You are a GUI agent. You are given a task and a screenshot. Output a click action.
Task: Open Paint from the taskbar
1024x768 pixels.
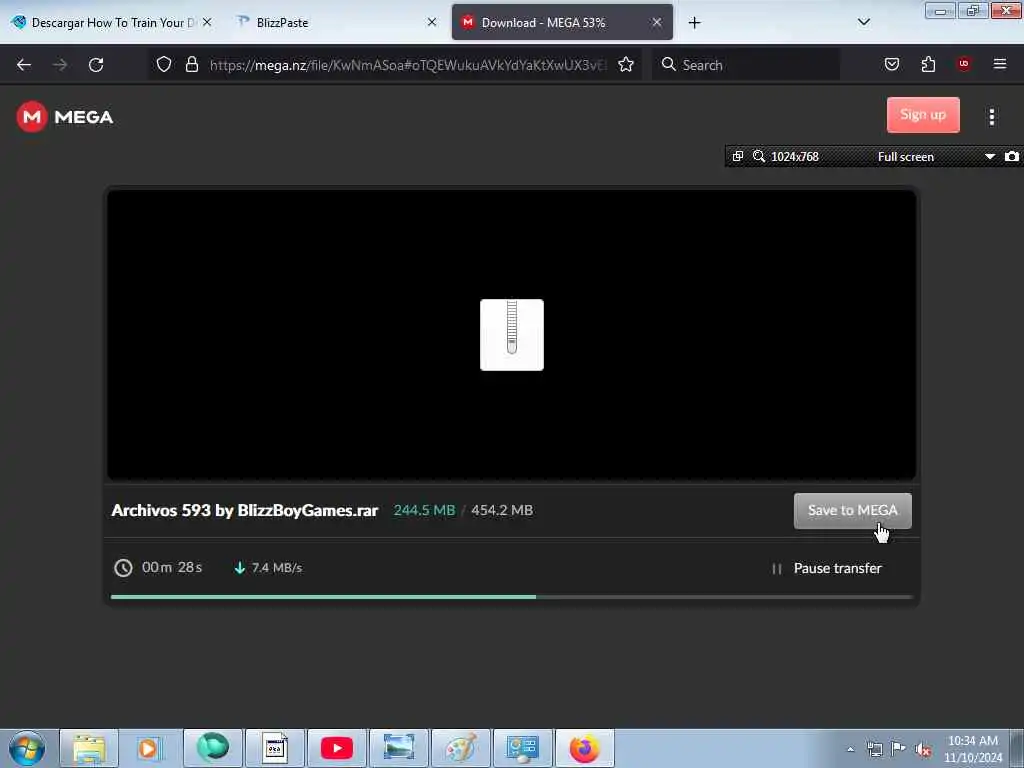coord(461,748)
